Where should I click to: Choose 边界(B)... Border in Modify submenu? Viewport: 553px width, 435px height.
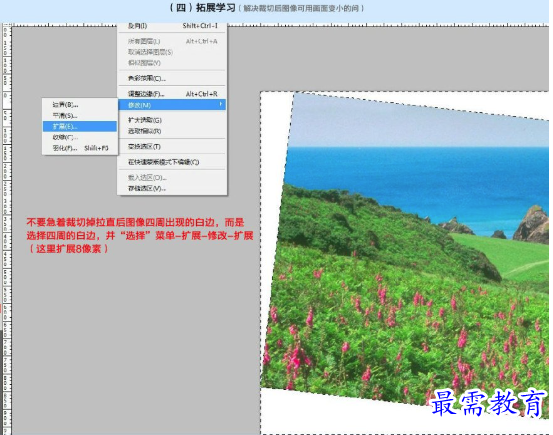[x=80, y=104]
